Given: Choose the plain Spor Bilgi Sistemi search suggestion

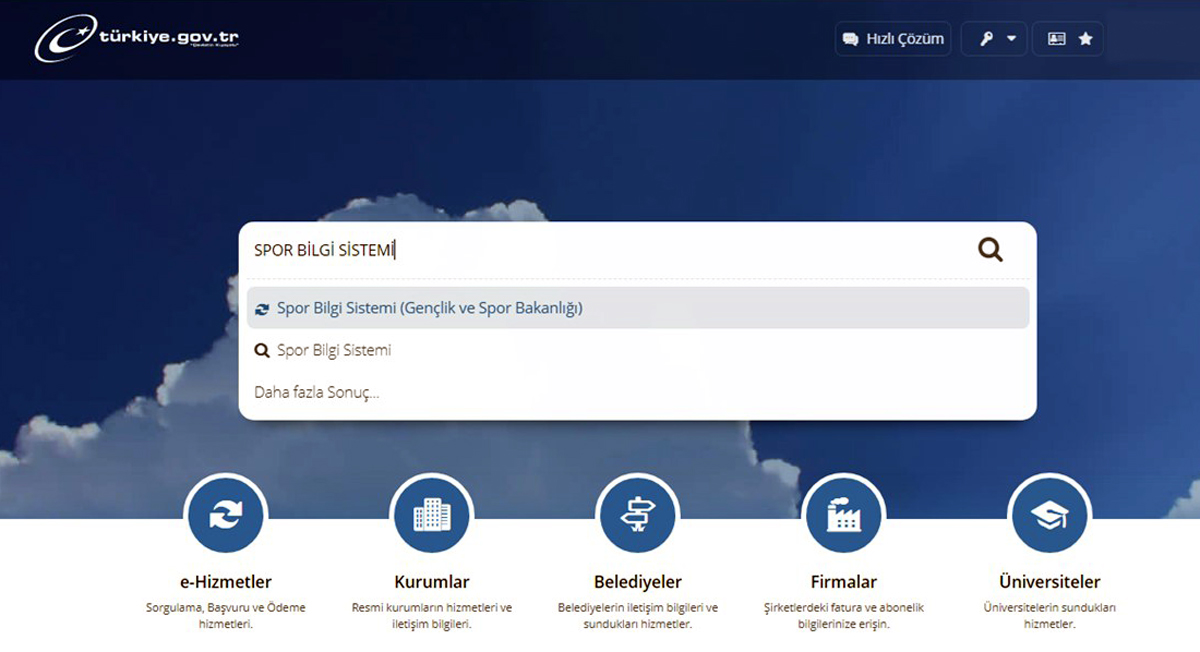Looking at the screenshot, I should 638,351.
